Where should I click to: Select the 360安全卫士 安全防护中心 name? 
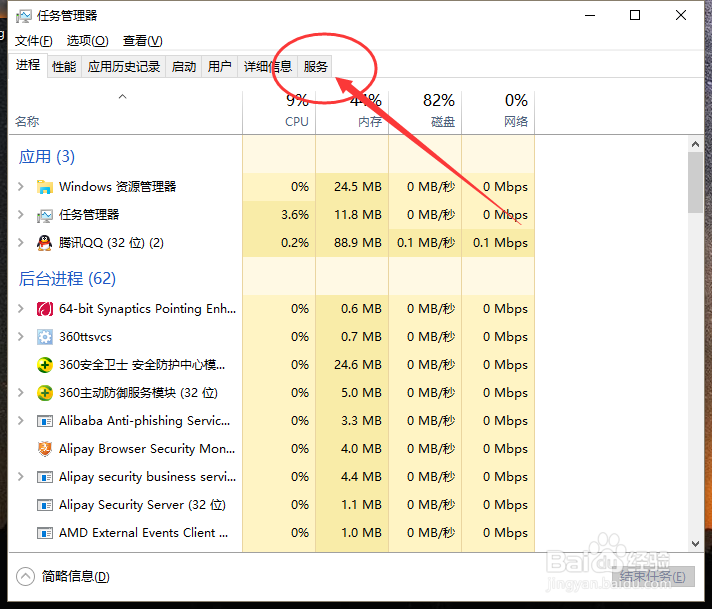pyautogui.click(x=142, y=365)
